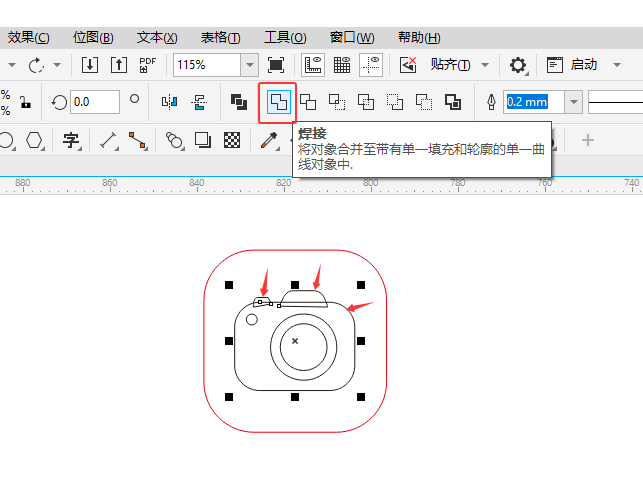This screenshot has width=643, height=479.
Task: Click the Export icon
Action: click(x=119, y=65)
